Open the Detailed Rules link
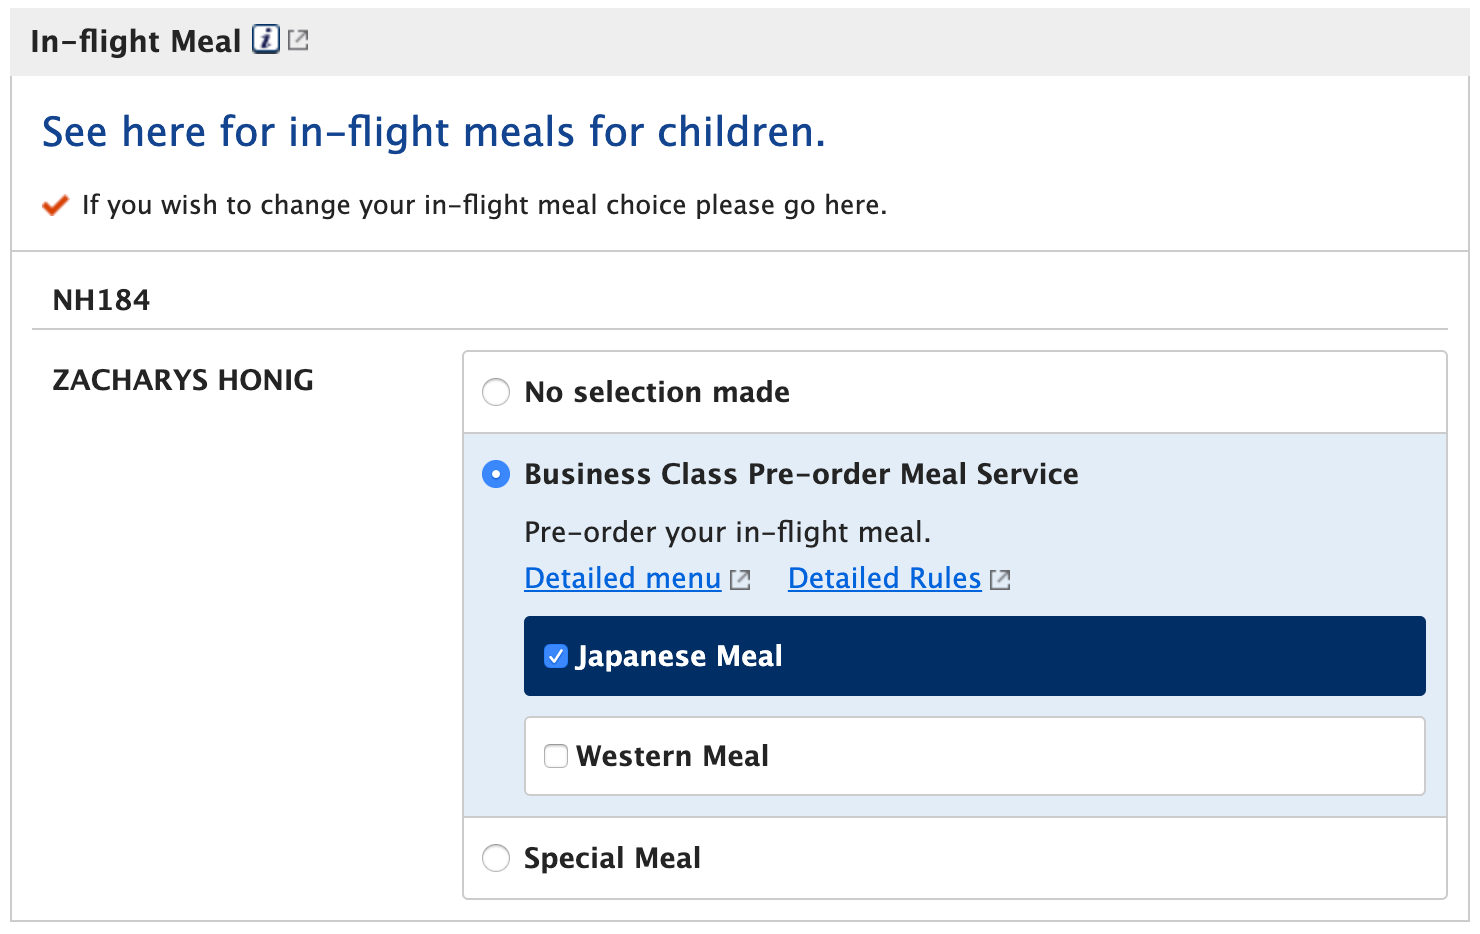This screenshot has width=1480, height=934. point(884,578)
